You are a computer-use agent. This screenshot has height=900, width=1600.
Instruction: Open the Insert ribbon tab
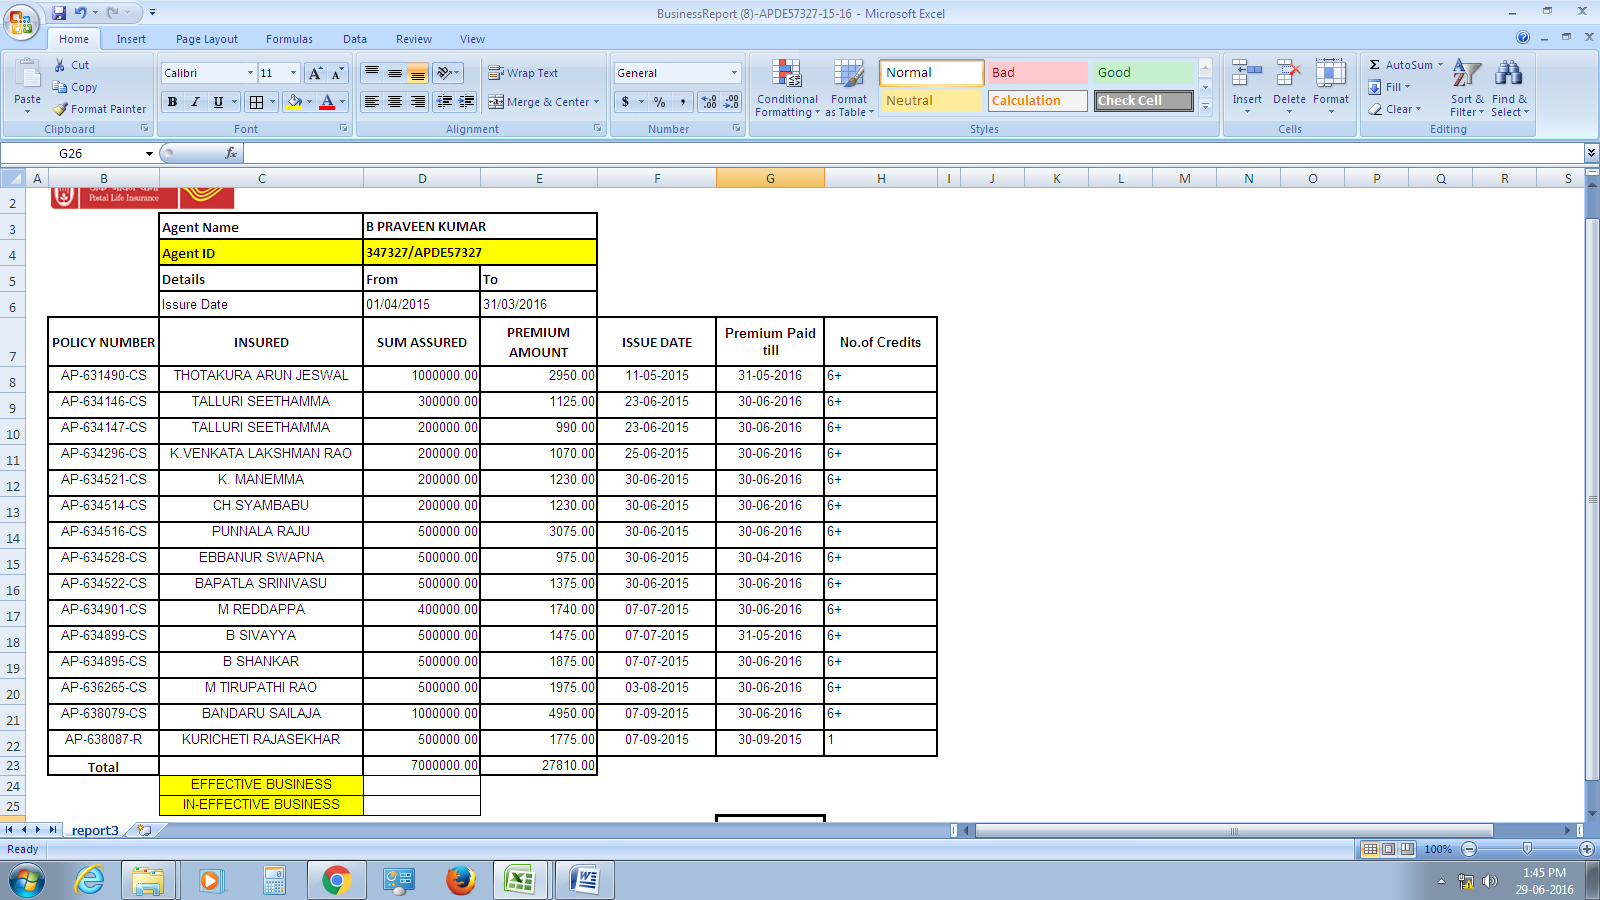click(x=131, y=39)
